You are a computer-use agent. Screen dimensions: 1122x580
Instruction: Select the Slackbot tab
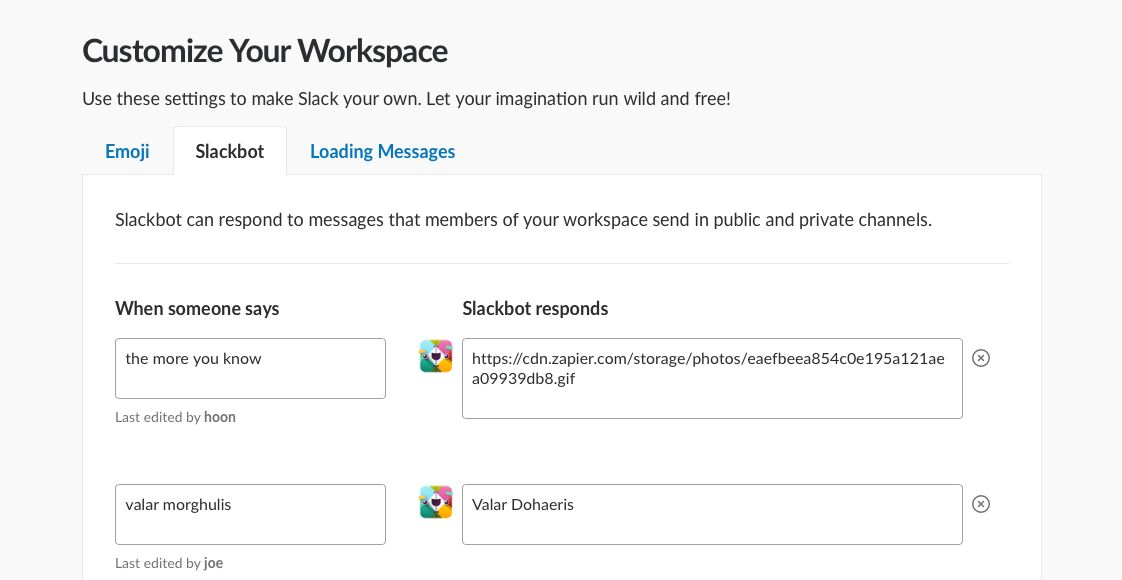coord(230,151)
